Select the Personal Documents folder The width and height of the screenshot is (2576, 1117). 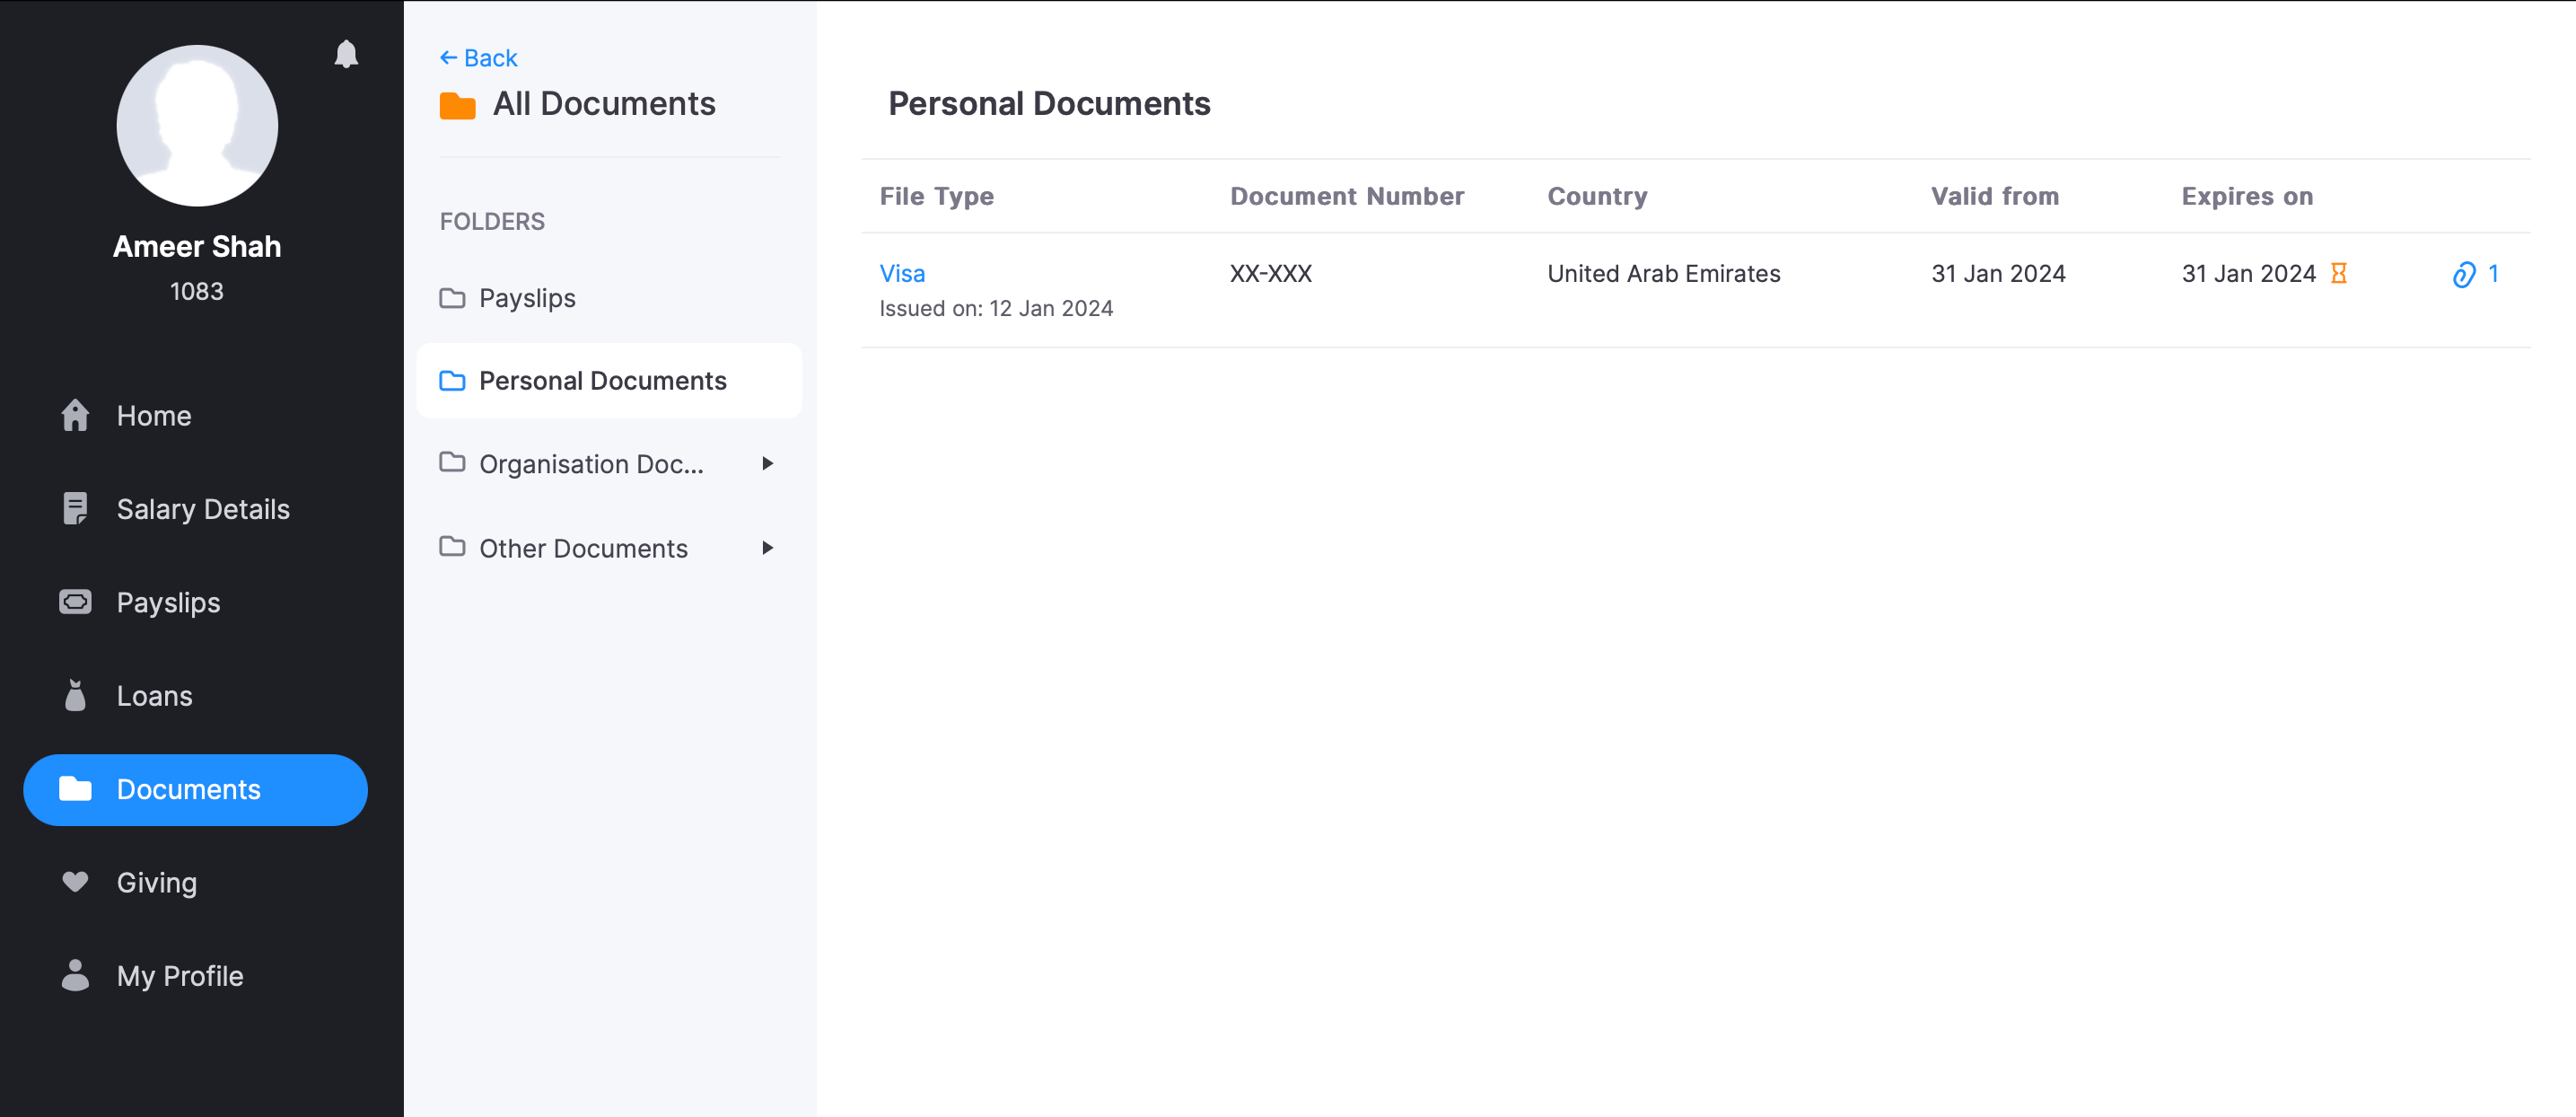602,381
